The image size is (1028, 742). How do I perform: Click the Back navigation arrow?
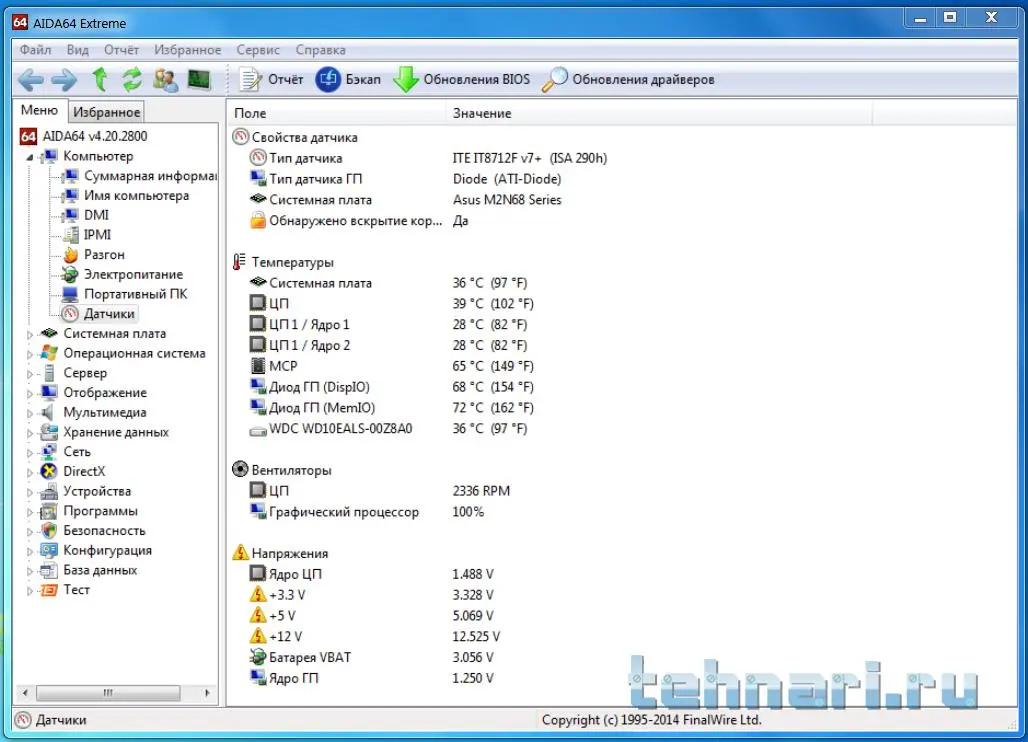click(x=31, y=80)
